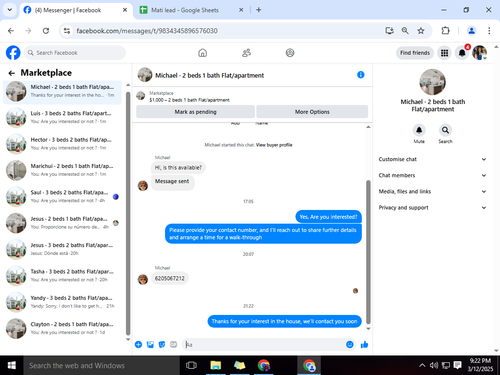This screenshot has width=500, height=375.
Task: Bookmark this page star icon
Action: 421,31
